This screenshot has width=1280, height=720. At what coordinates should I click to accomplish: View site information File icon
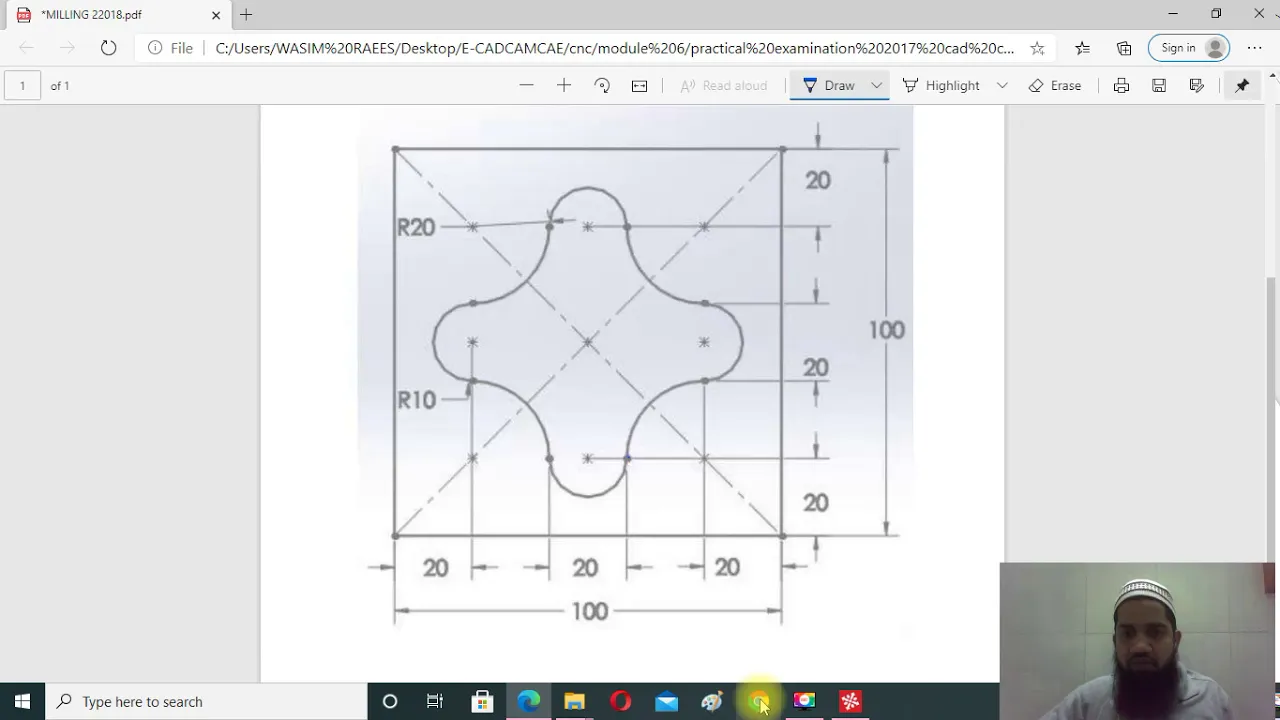[170, 48]
